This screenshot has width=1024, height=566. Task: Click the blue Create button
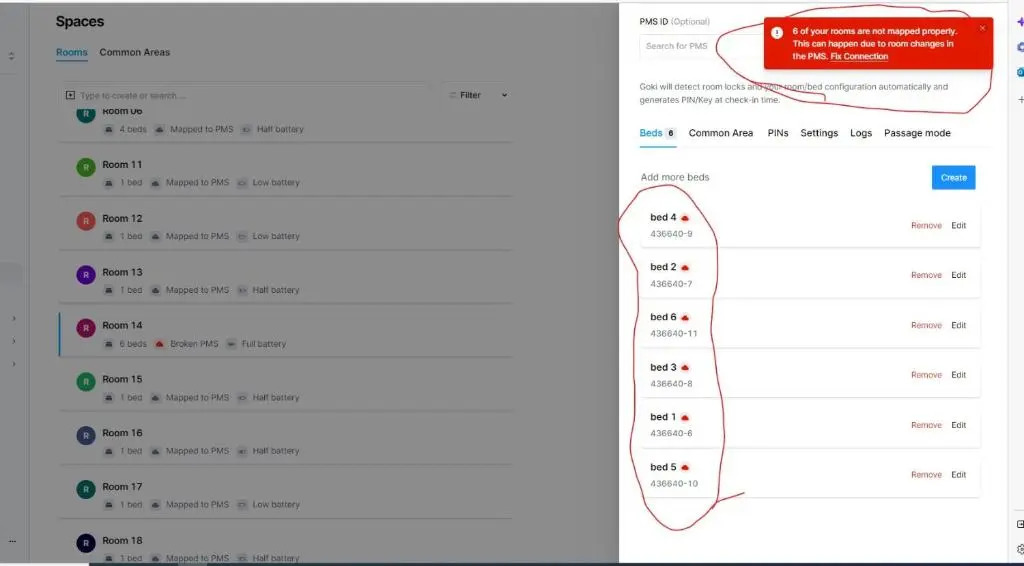point(953,177)
